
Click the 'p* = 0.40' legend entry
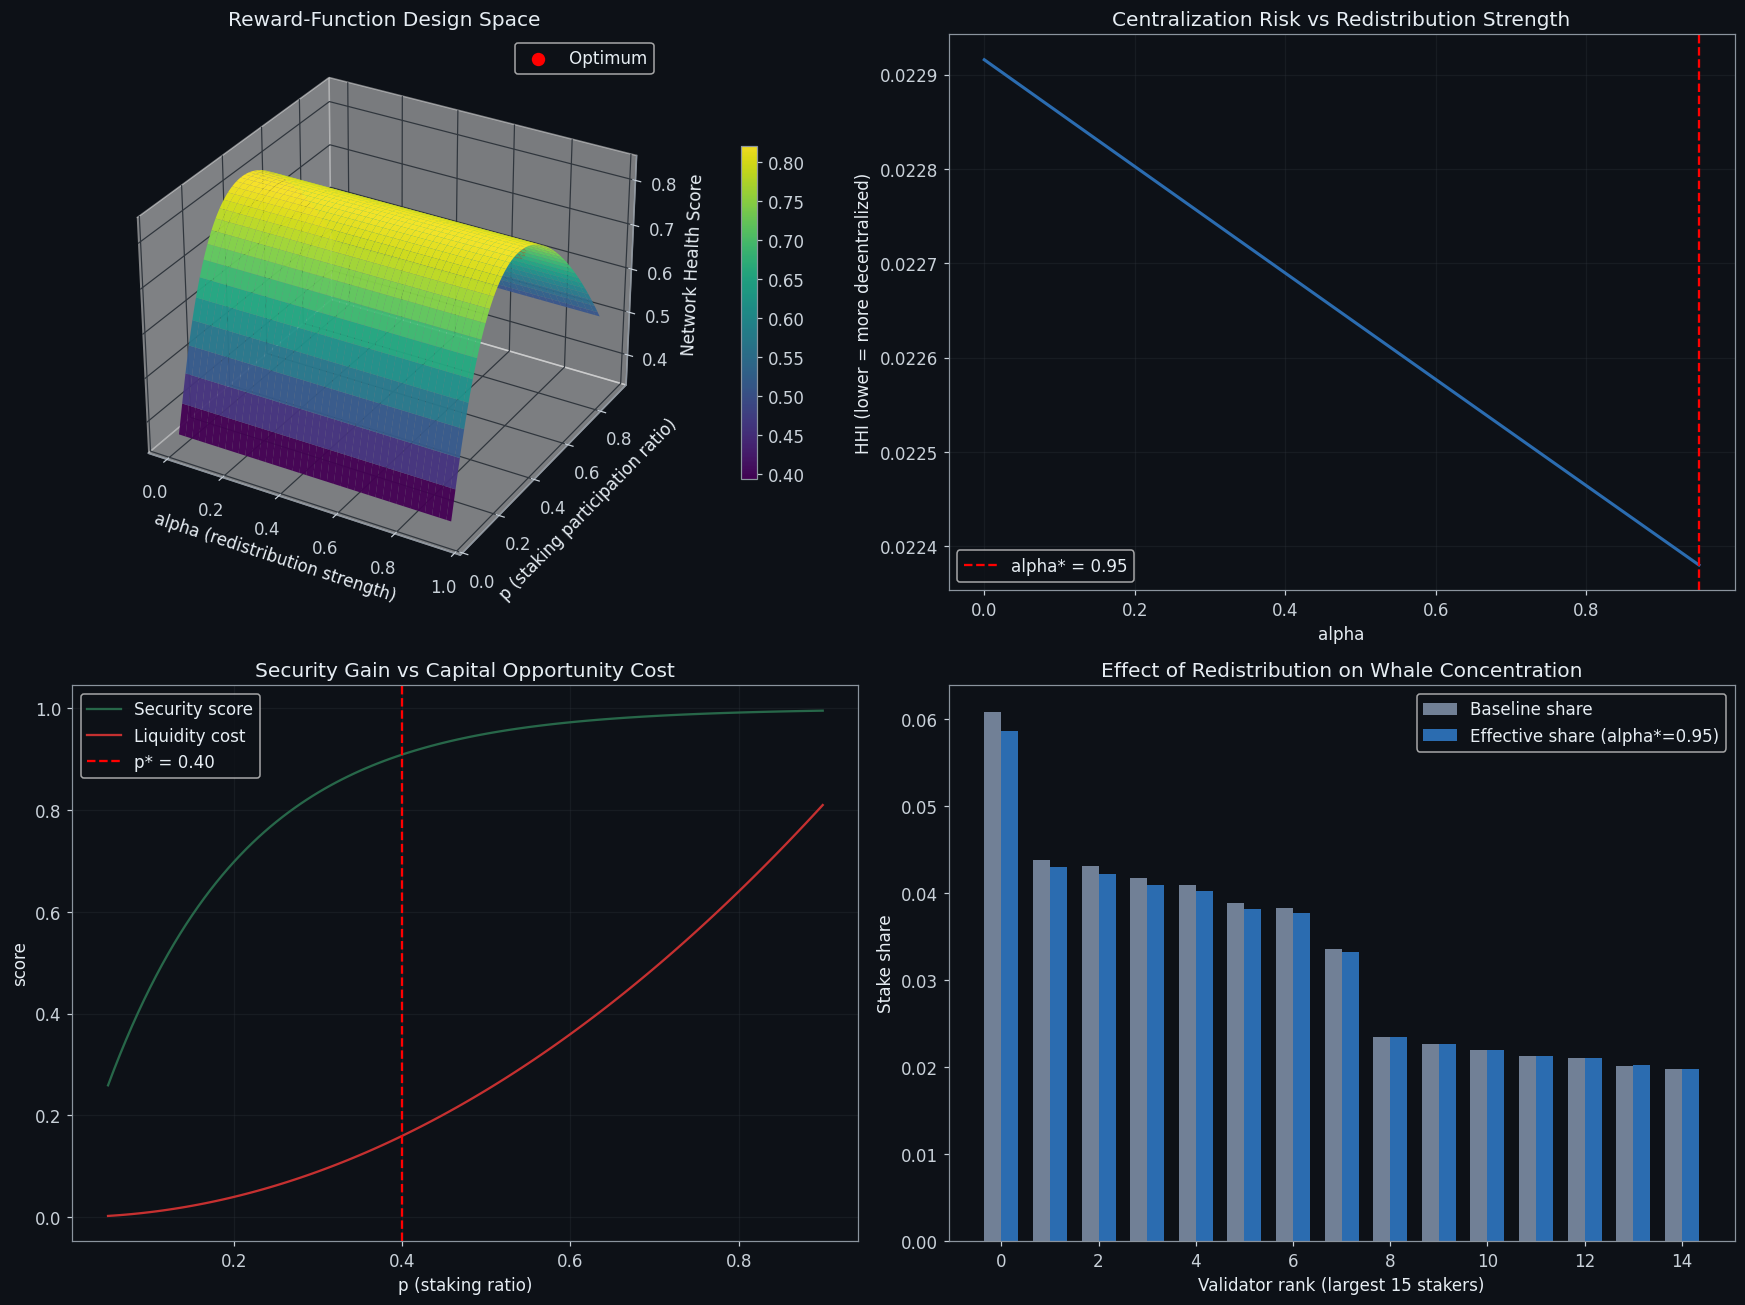151,762
